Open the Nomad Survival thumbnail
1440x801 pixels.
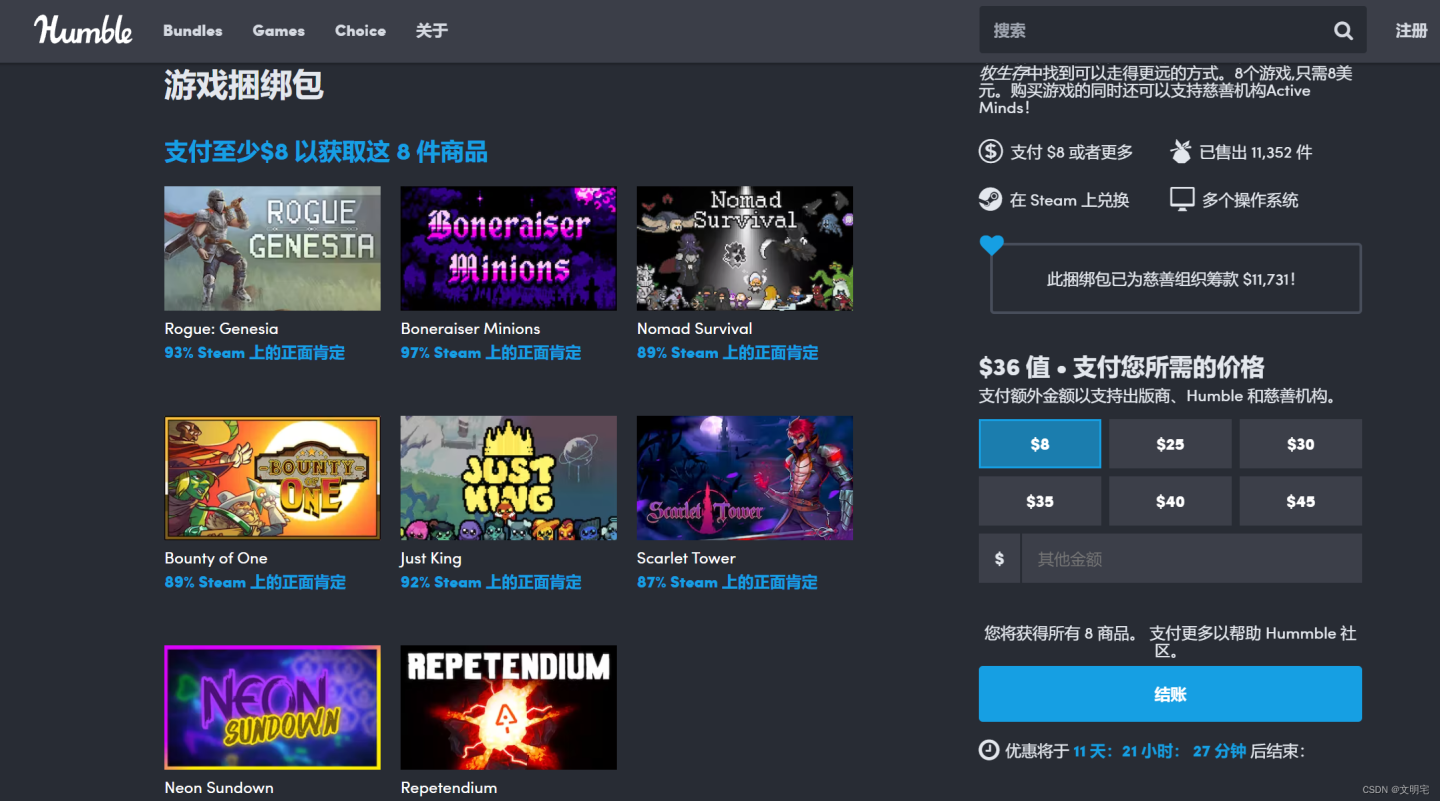[745, 248]
